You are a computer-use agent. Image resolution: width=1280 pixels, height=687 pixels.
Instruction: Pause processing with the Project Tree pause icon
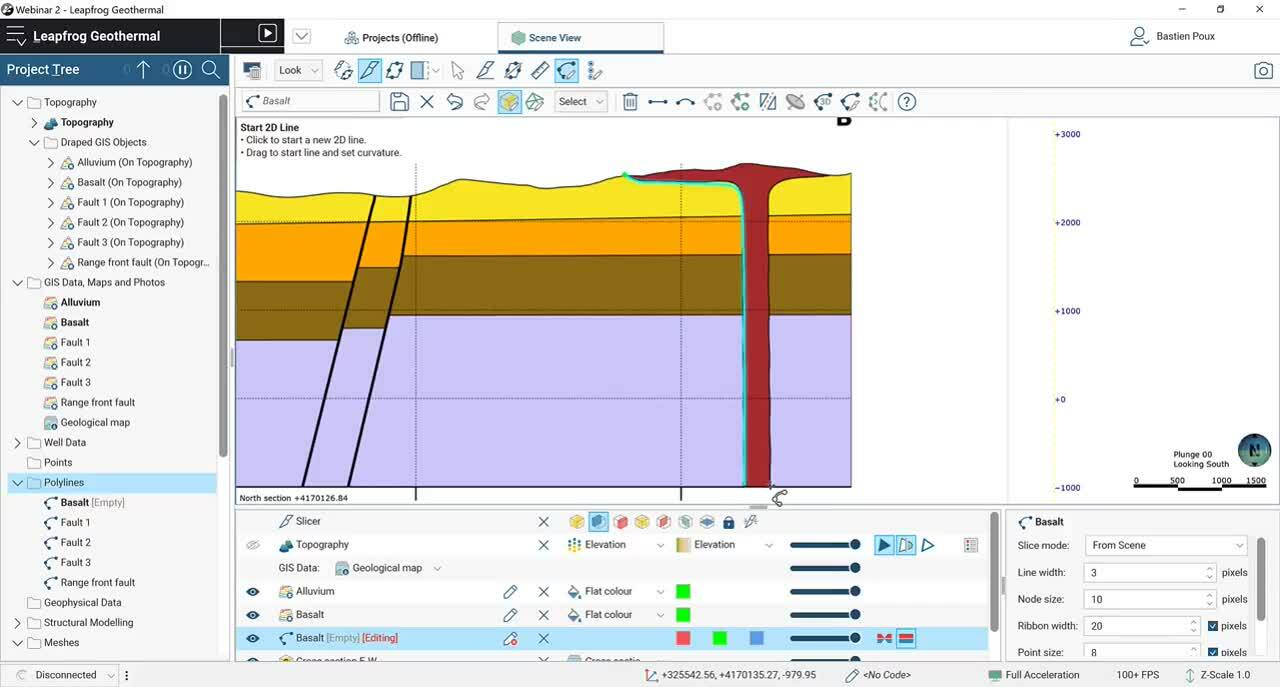[x=182, y=69]
